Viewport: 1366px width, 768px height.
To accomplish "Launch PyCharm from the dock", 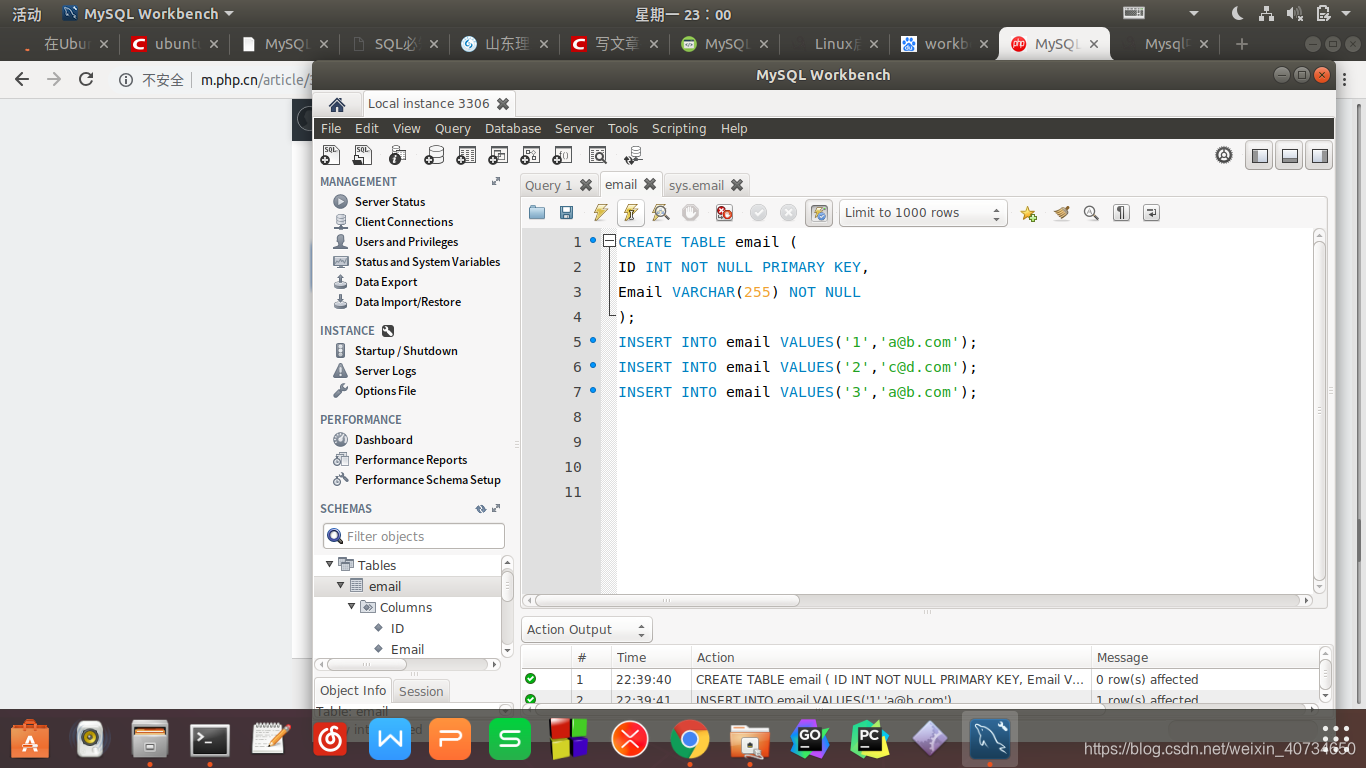I will (x=870, y=740).
